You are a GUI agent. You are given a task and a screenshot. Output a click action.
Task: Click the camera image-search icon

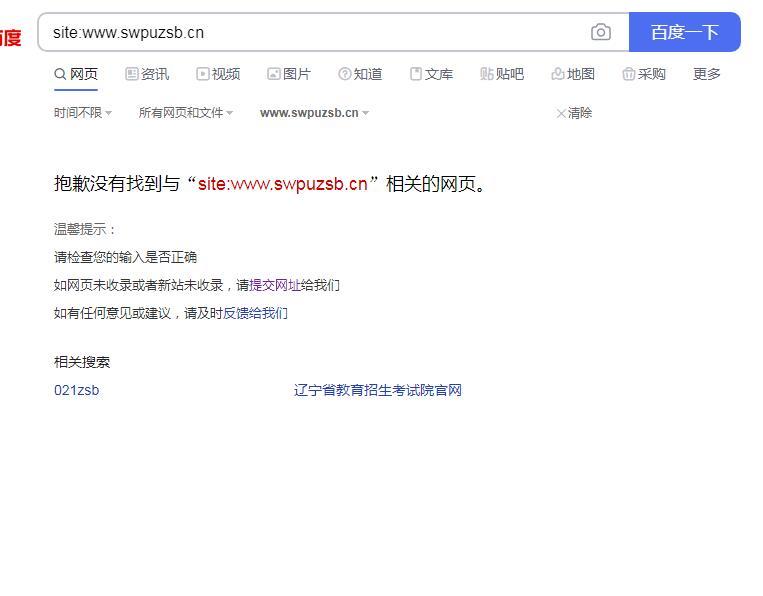point(600,33)
